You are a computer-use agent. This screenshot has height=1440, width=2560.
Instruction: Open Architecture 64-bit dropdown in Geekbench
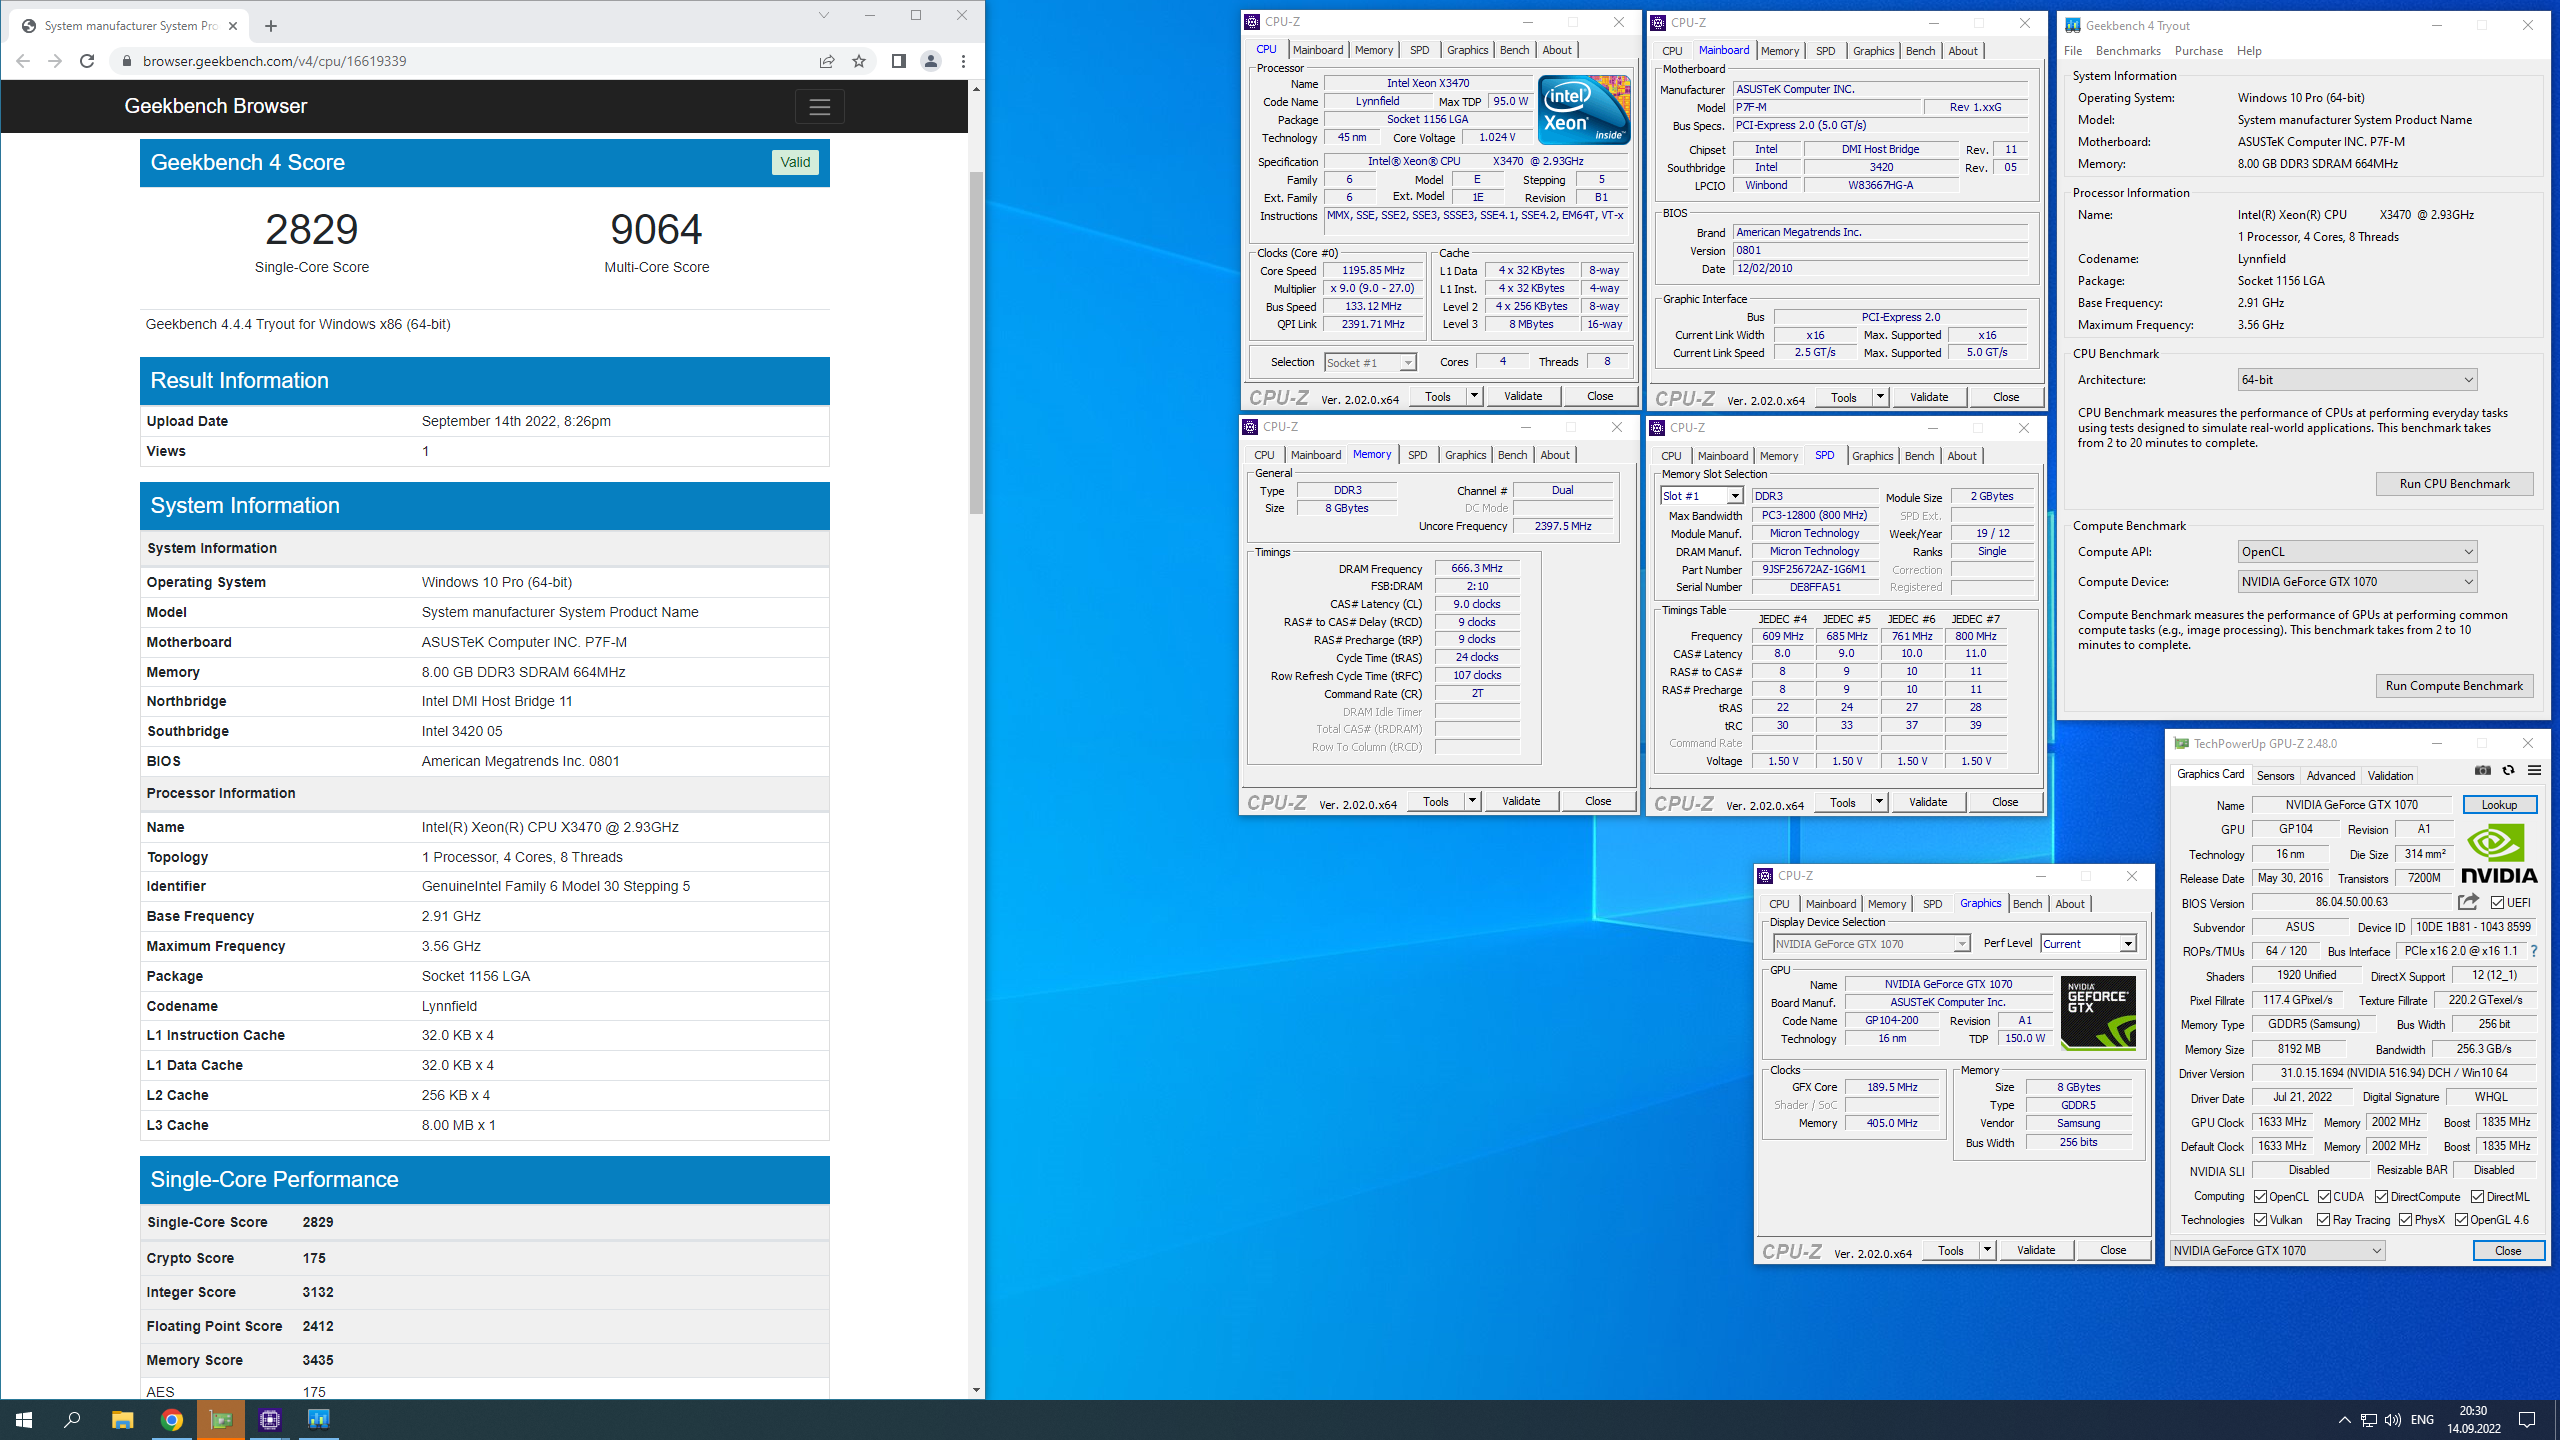[2357, 380]
